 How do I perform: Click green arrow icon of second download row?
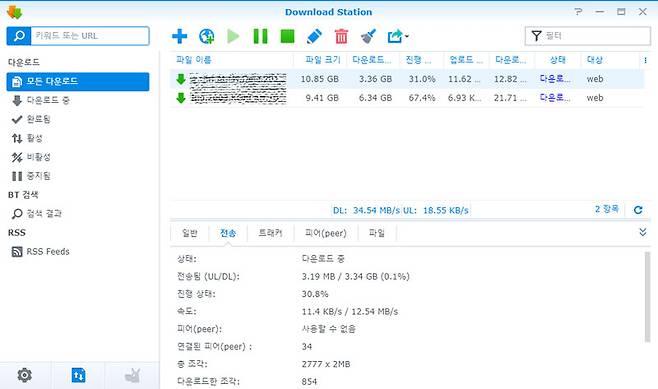pos(180,98)
